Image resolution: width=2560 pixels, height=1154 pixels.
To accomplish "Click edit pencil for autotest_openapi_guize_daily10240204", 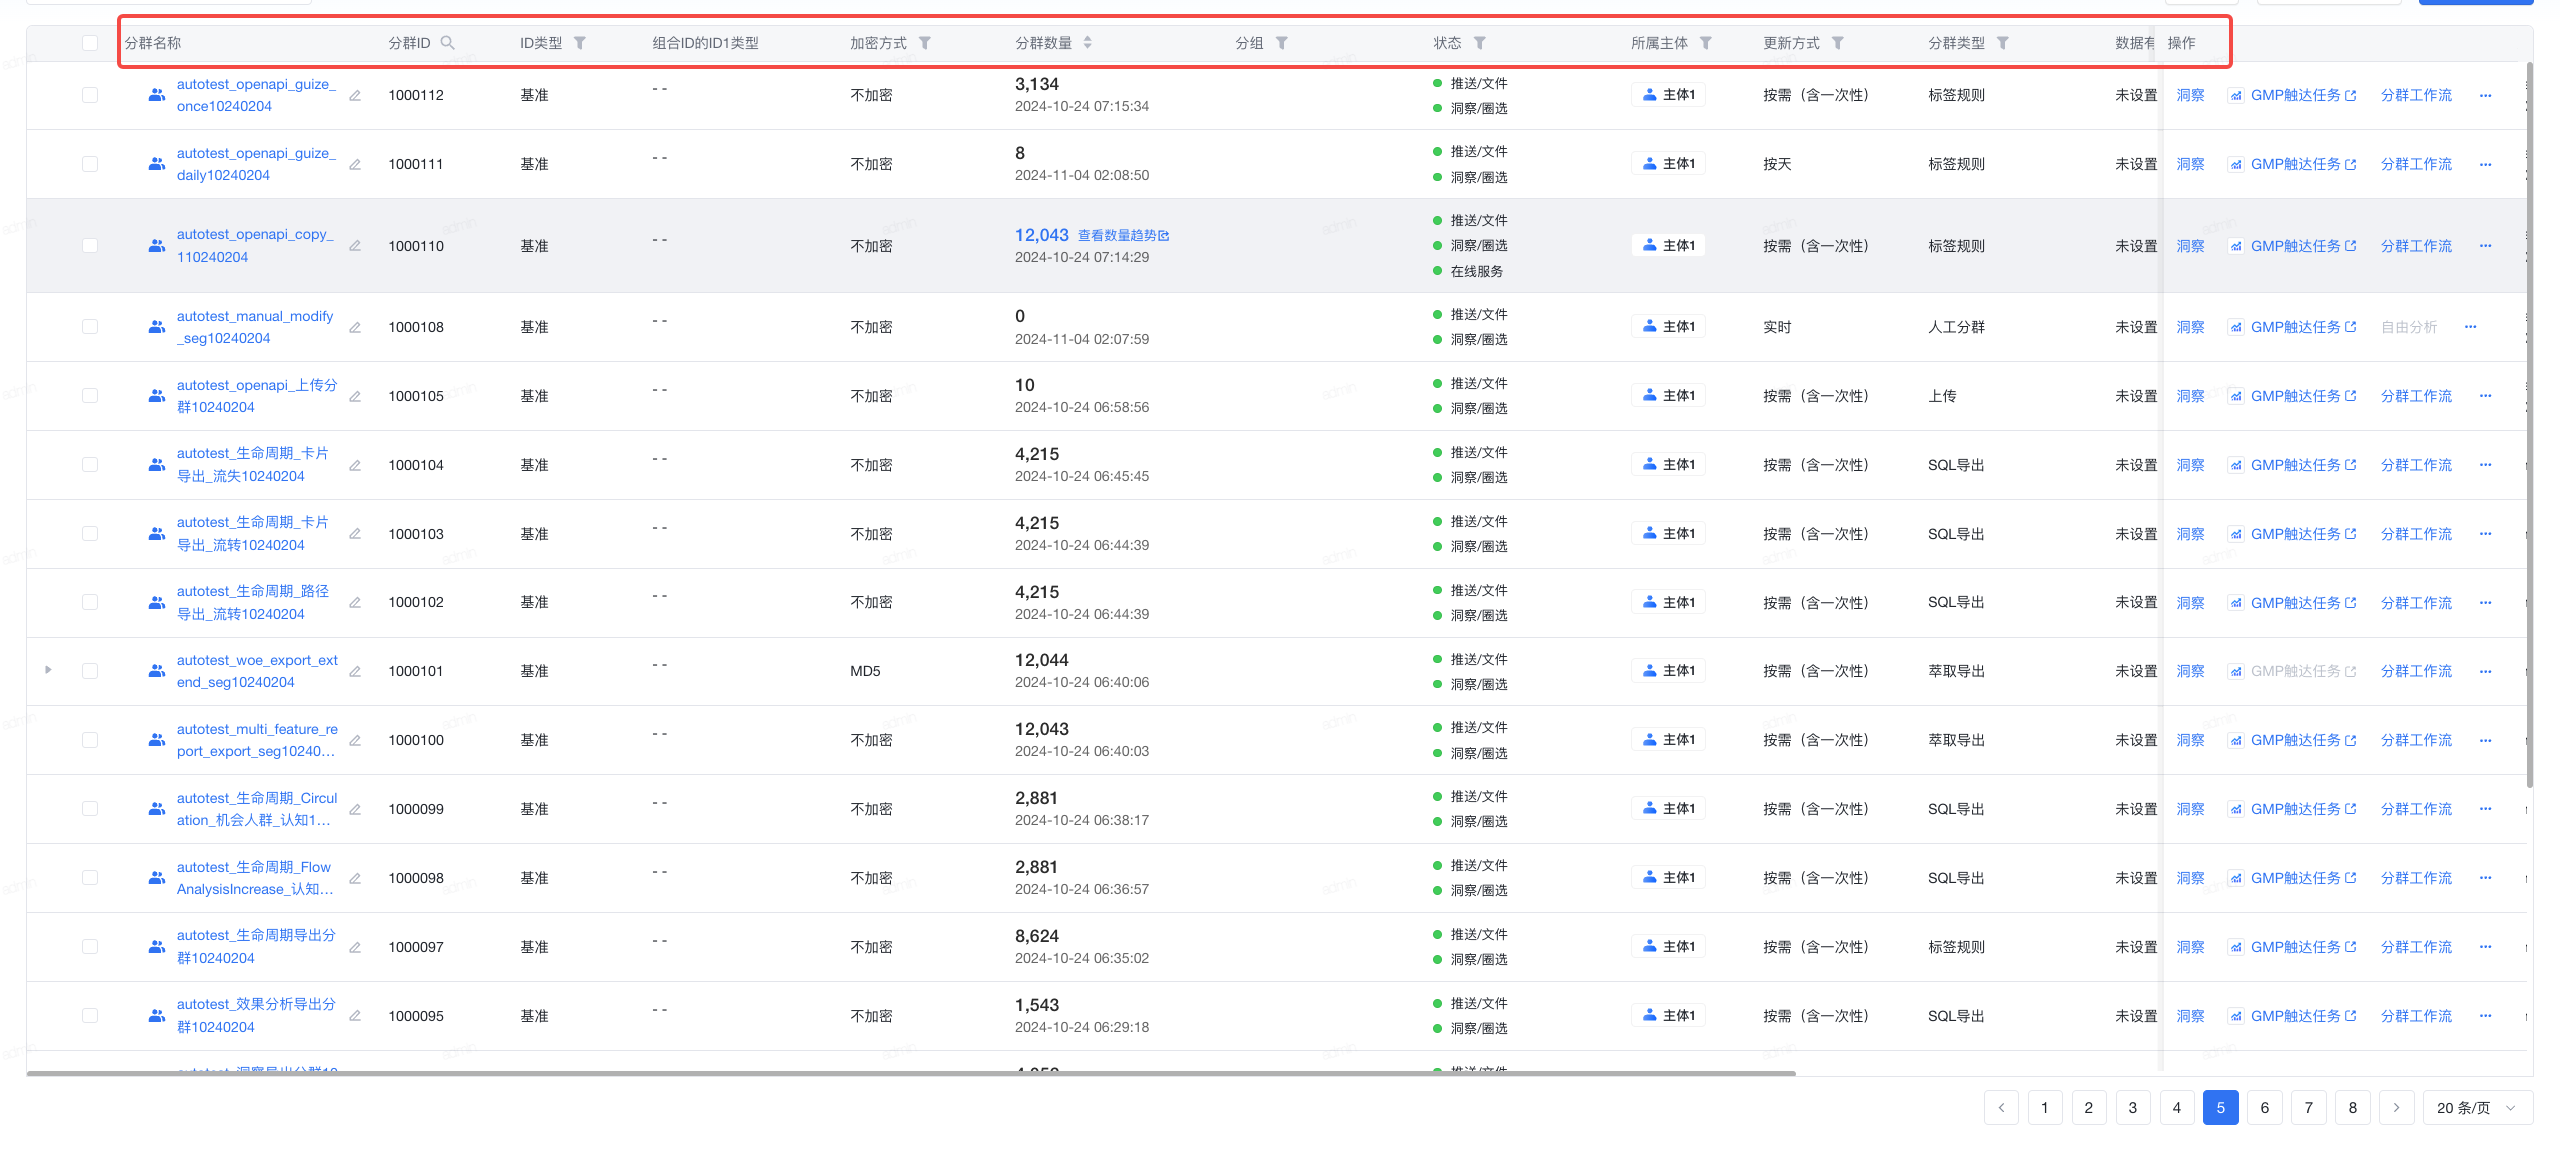I will pyautogui.click(x=355, y=165).
